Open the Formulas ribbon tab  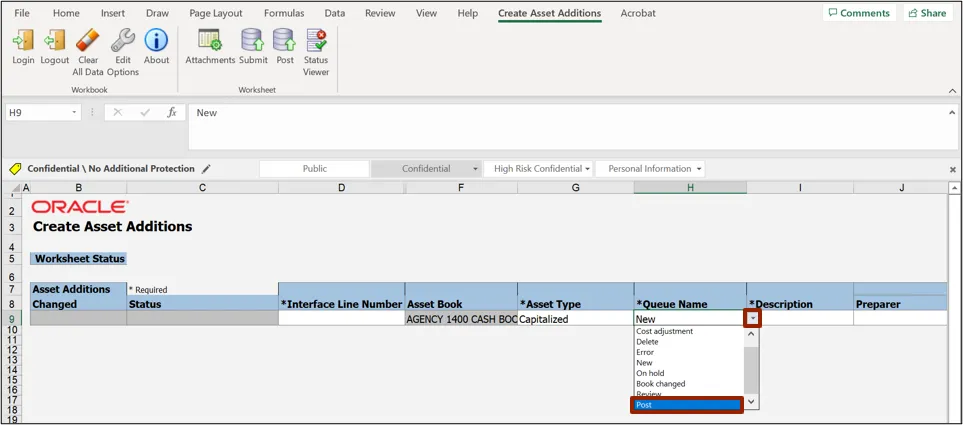pos(284,13)
